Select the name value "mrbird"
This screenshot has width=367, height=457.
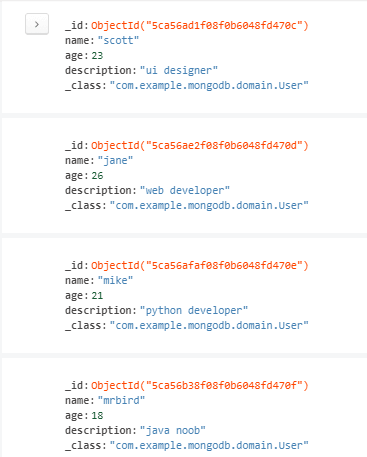pyautogui.click(x=121, y=400)
